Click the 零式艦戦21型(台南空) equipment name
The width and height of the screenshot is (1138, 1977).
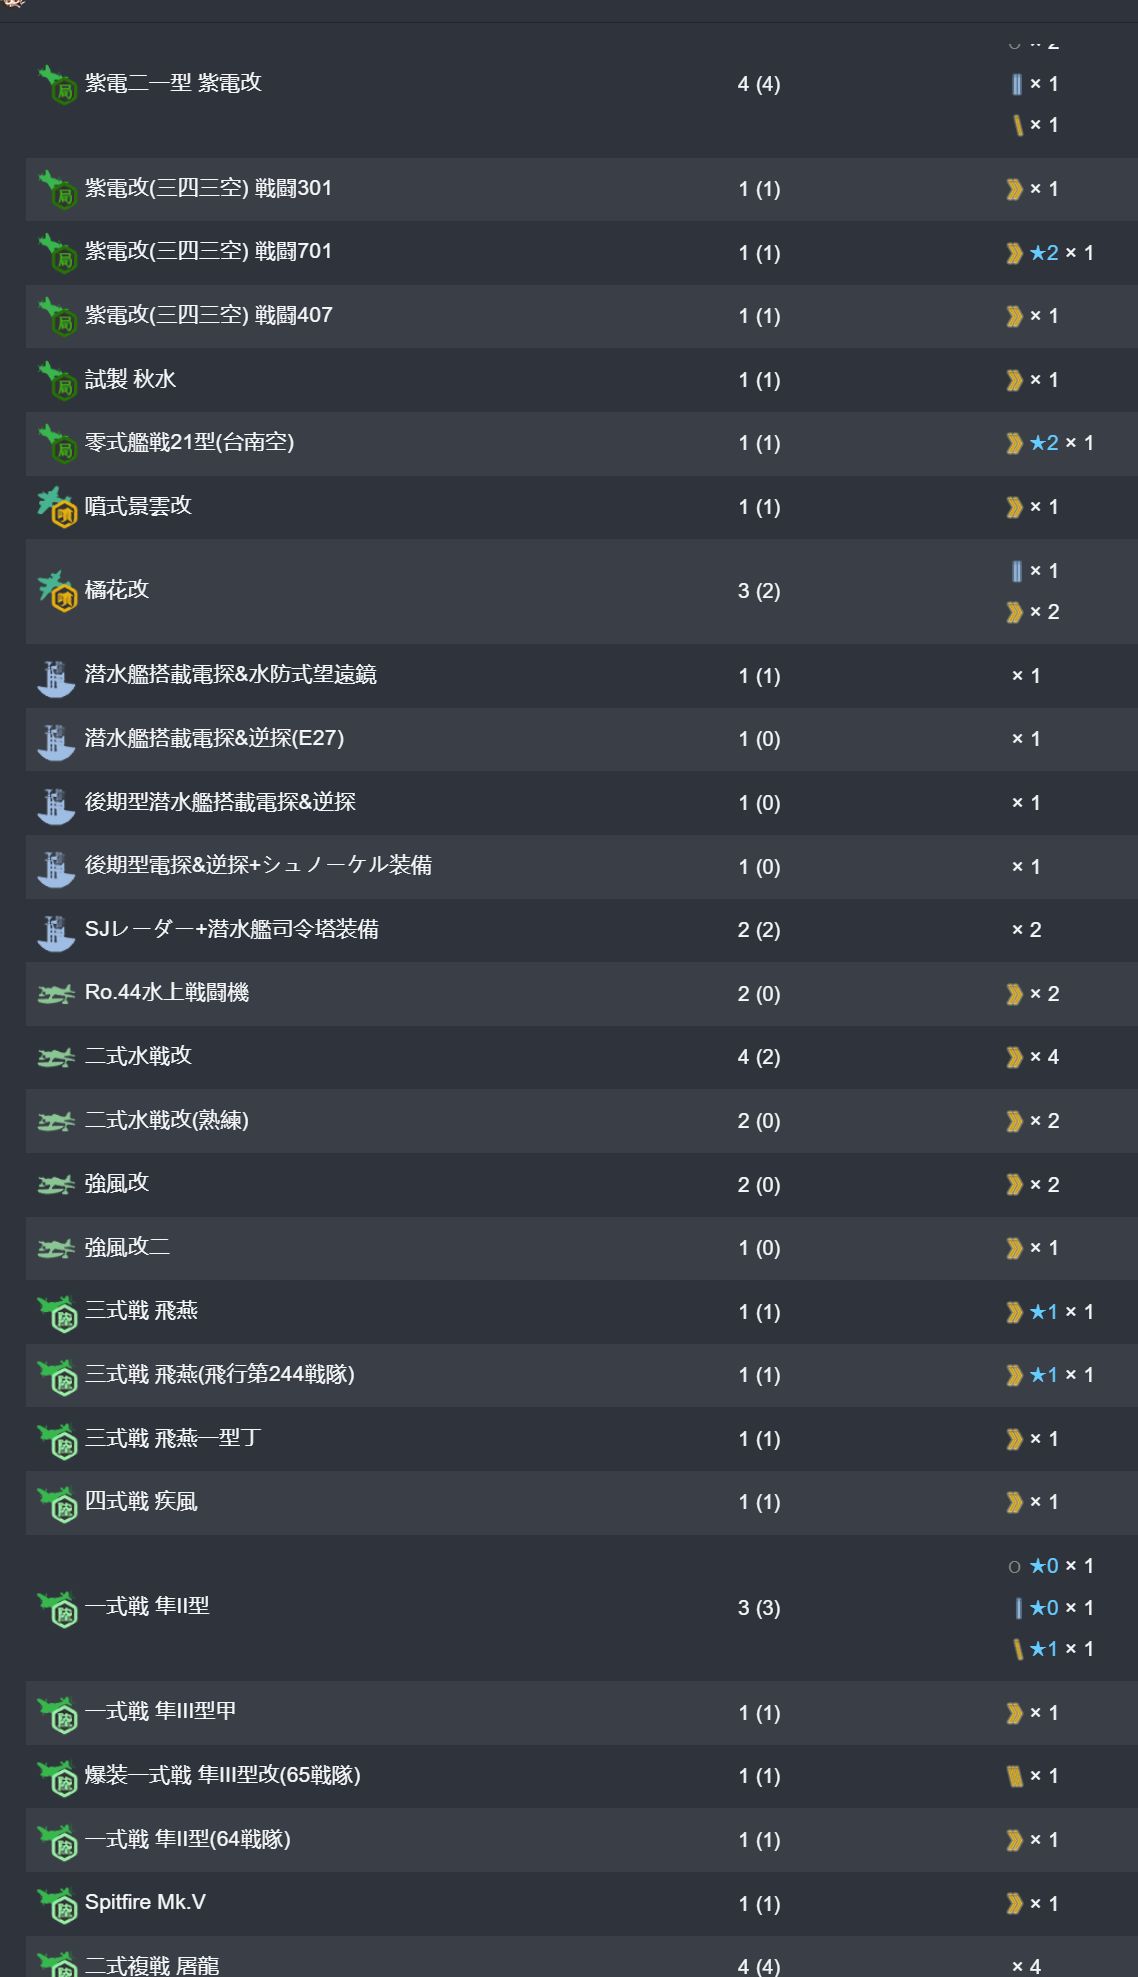(189, 442)
